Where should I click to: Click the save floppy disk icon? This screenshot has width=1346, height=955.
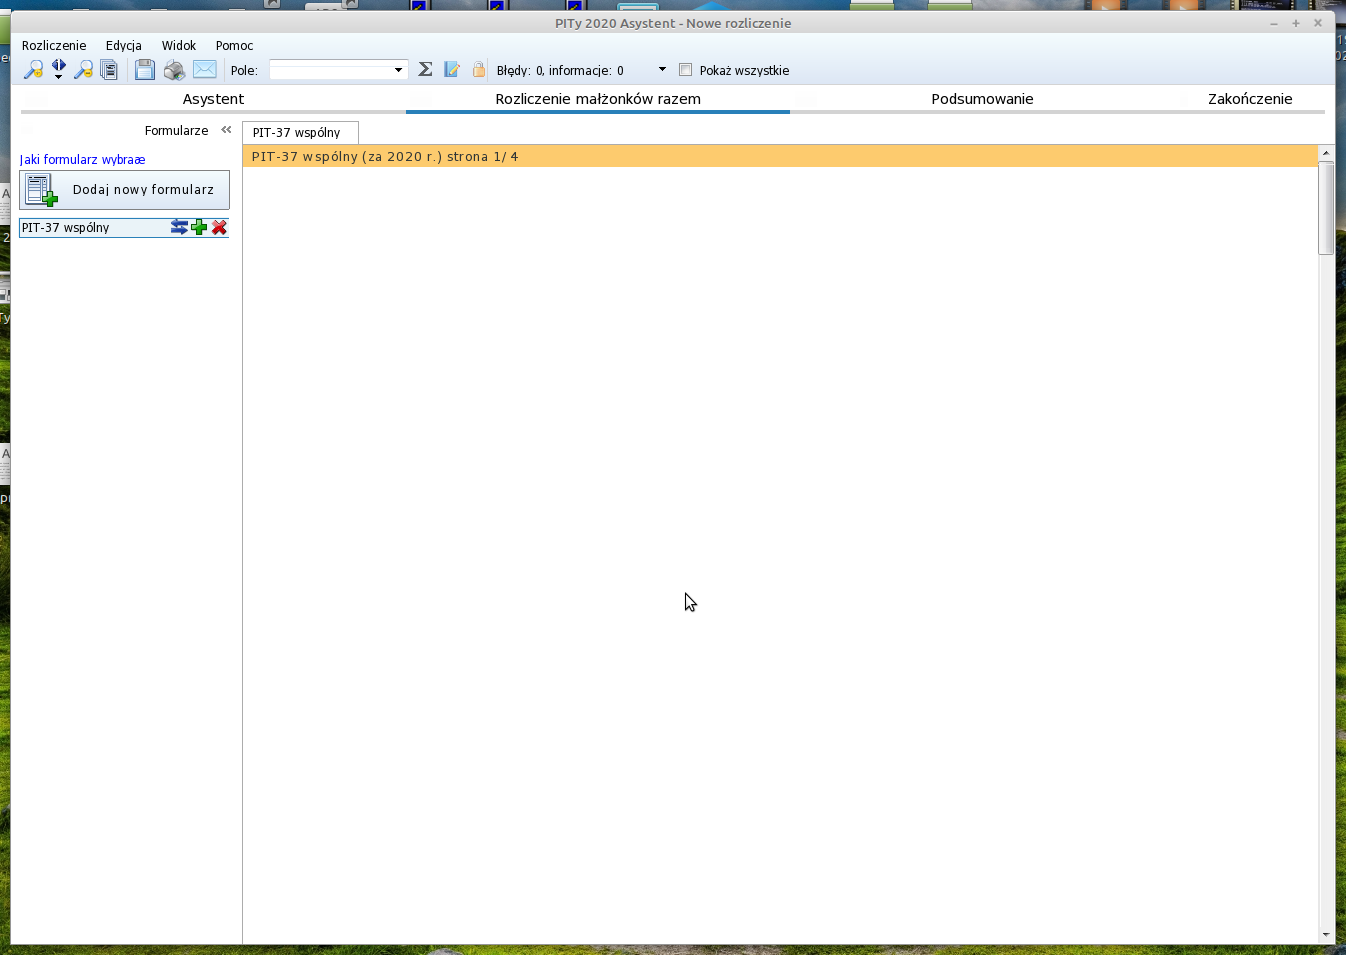pos(145,70)
